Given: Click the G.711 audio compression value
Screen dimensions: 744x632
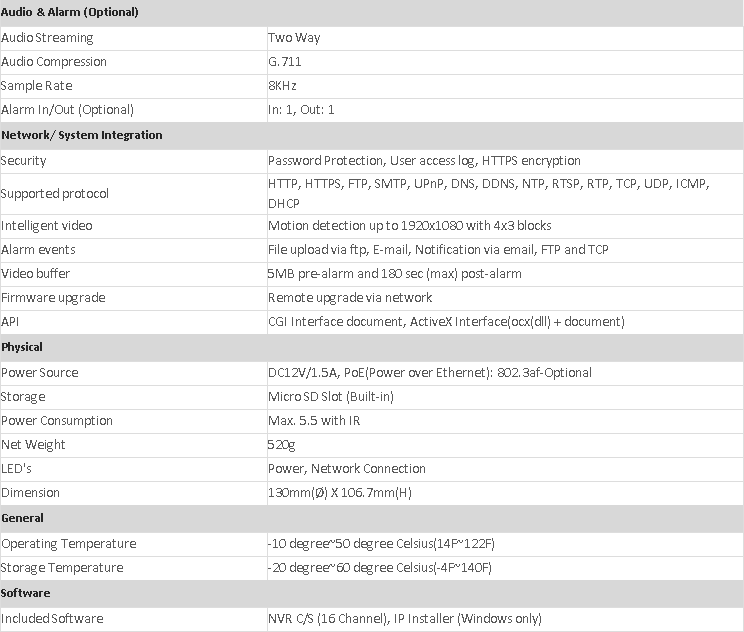Looking at the screenshot, I should 285,62.
